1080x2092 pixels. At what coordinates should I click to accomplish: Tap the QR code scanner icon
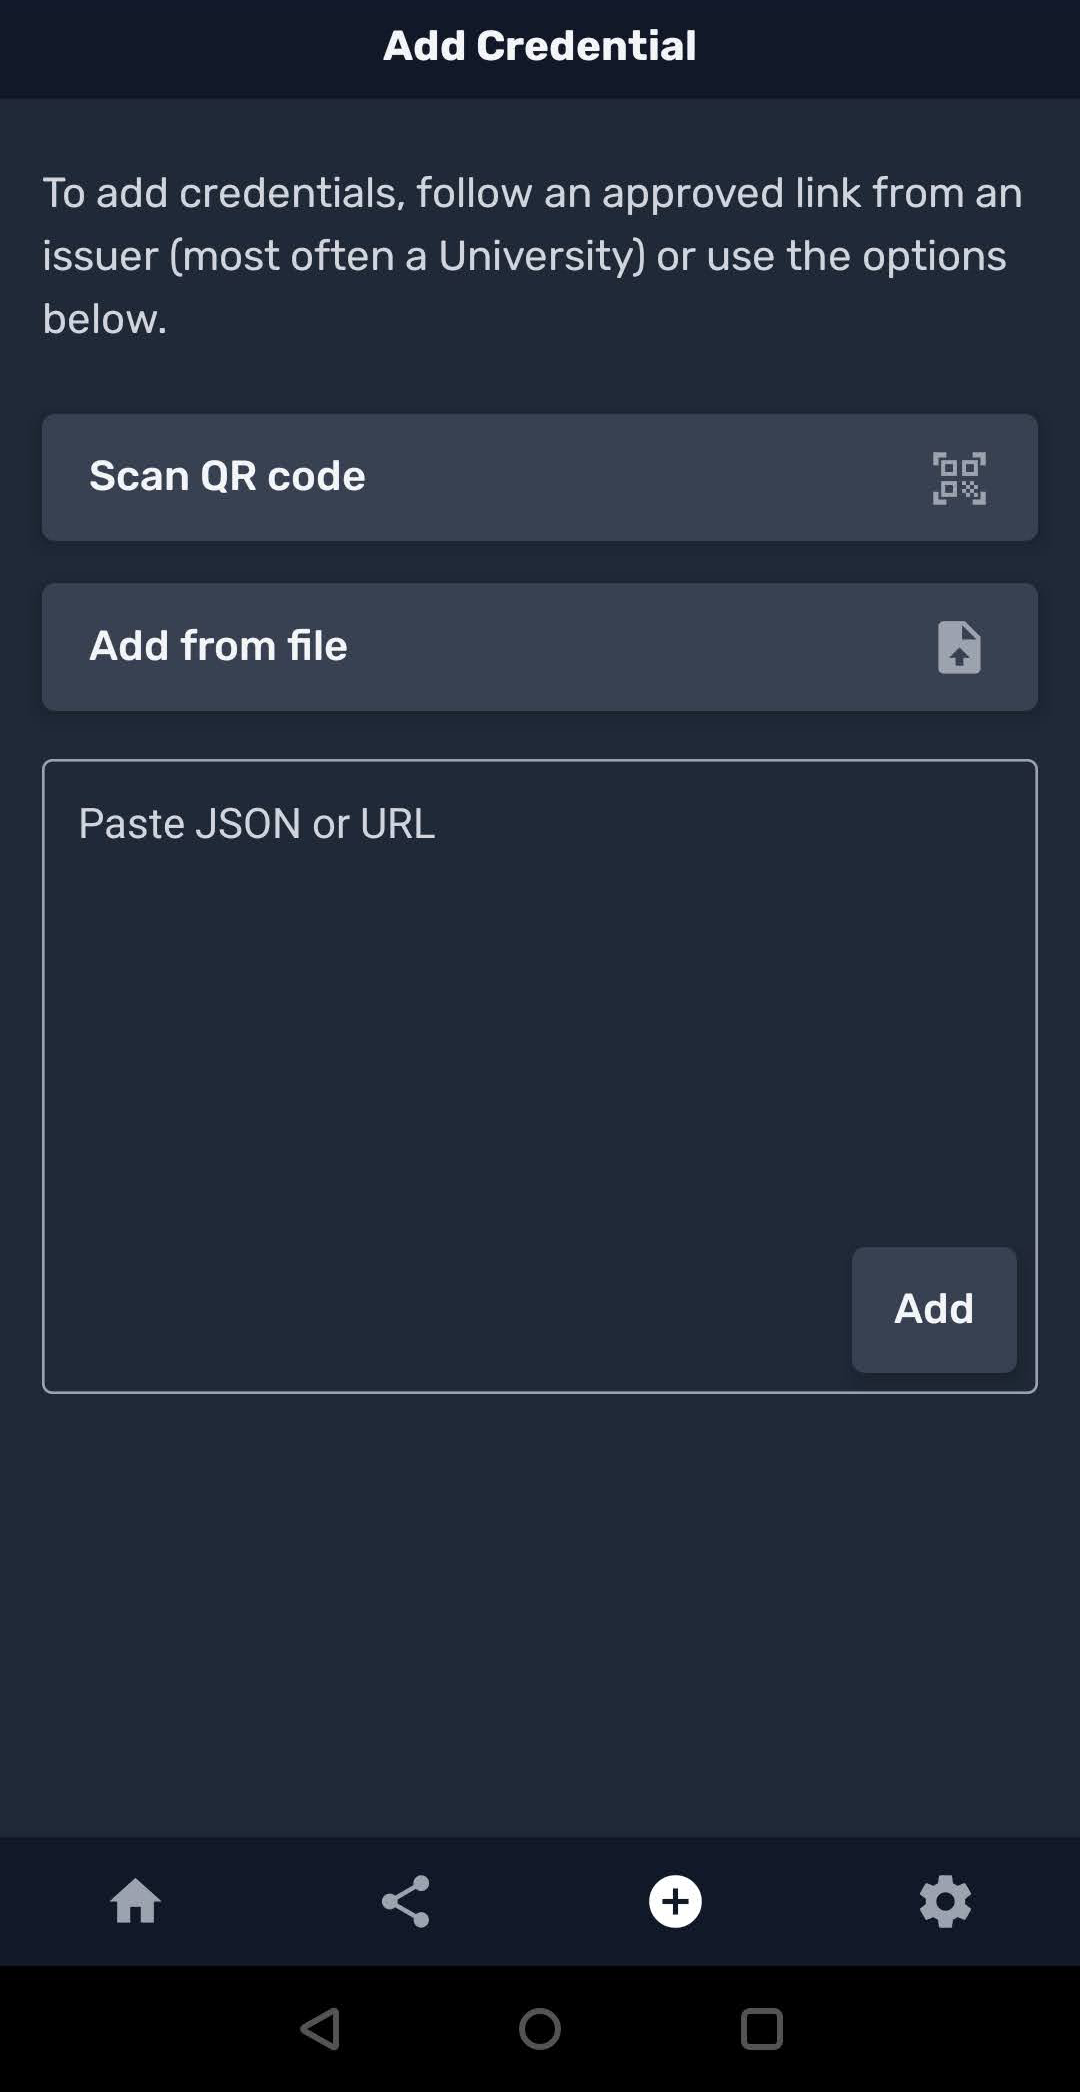click(x=959, y=478)
